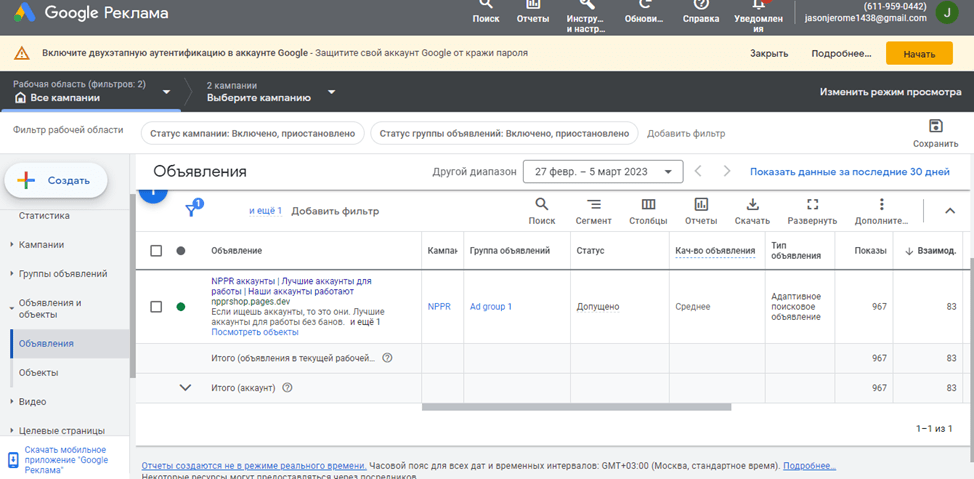Open the NPPR campaign link

pyautogui.click(x=439, y=306)
